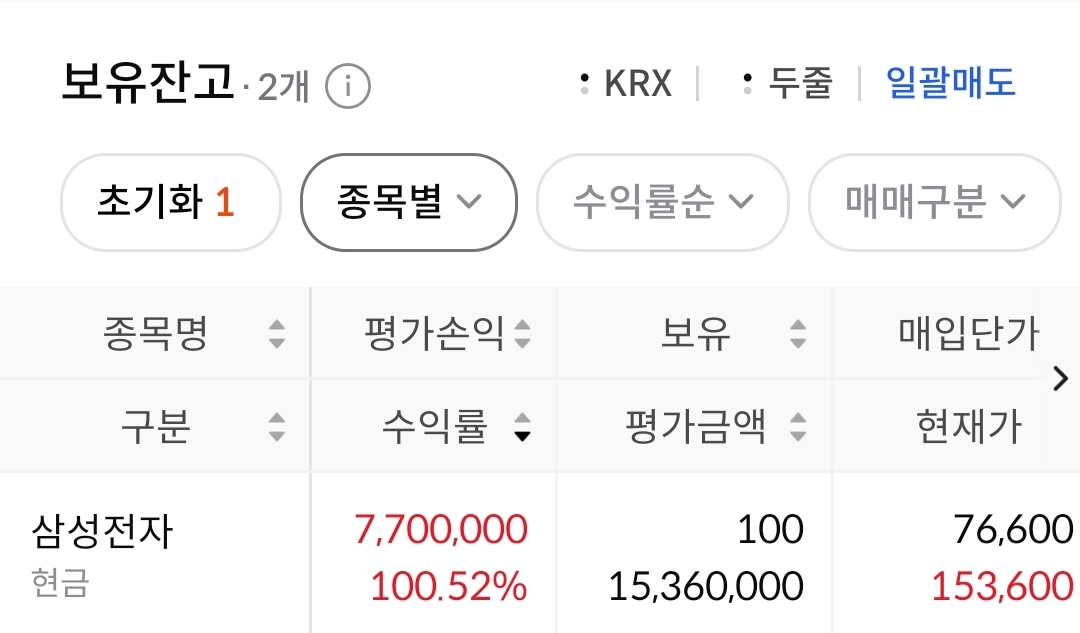Image resolution: width=1080 pixels, height=633 pixels.
Task: Toggle the 두줄 two-line display option
Action: [788, 84]
